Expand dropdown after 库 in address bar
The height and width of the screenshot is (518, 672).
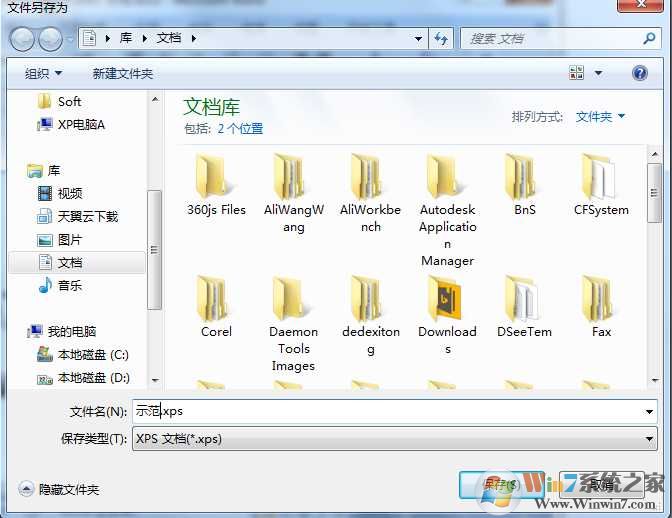click(145, 39)
